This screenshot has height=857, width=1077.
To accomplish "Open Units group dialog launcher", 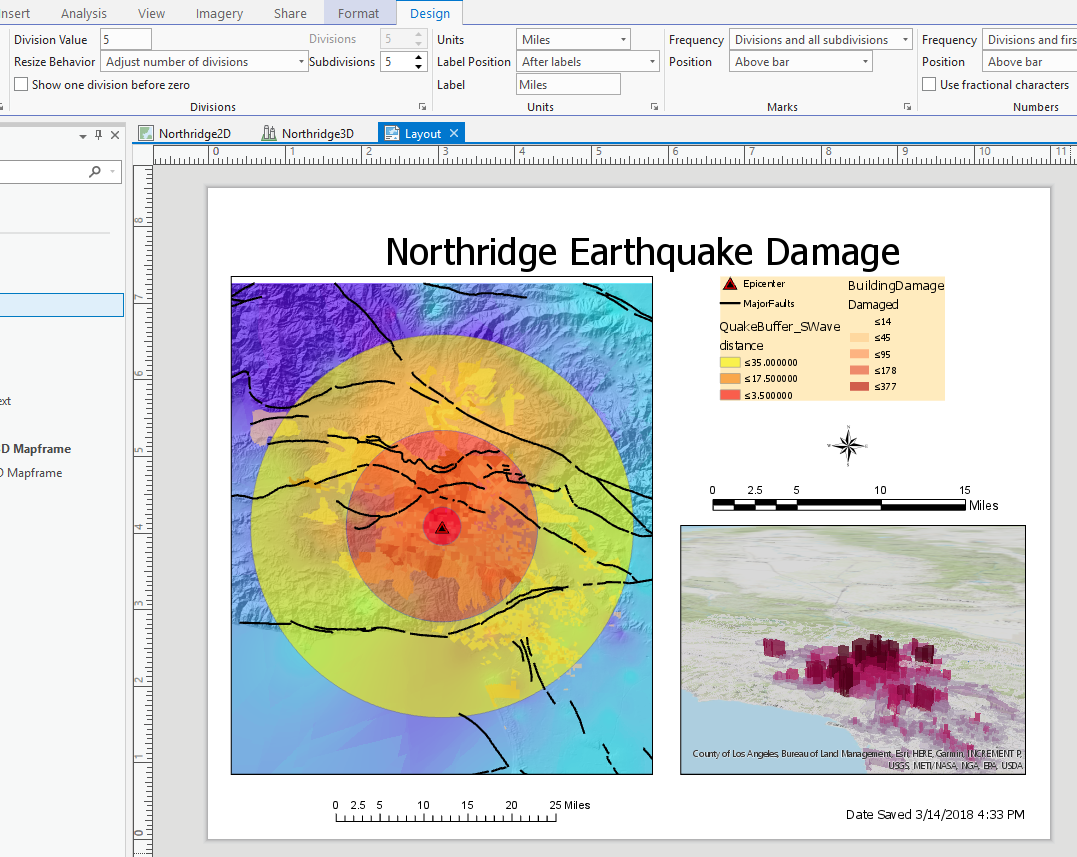I will pos(654,107).
